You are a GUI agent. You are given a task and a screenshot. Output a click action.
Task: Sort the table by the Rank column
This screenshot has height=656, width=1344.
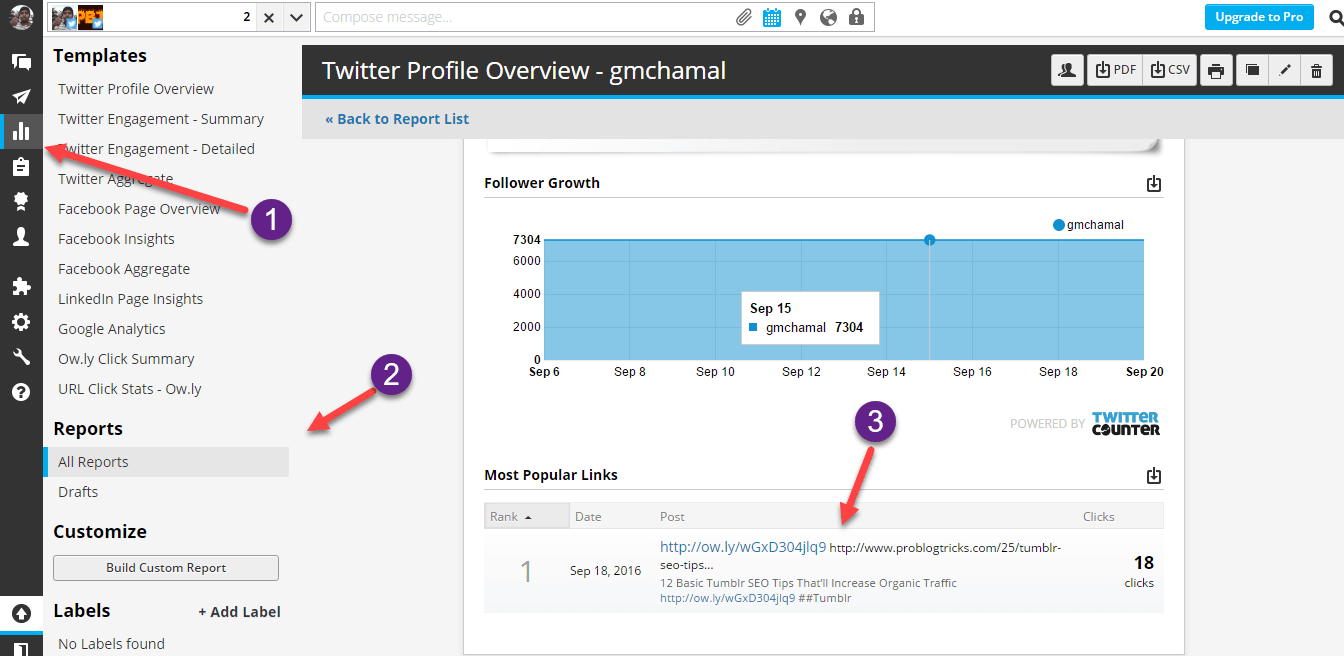click(526, 516)
